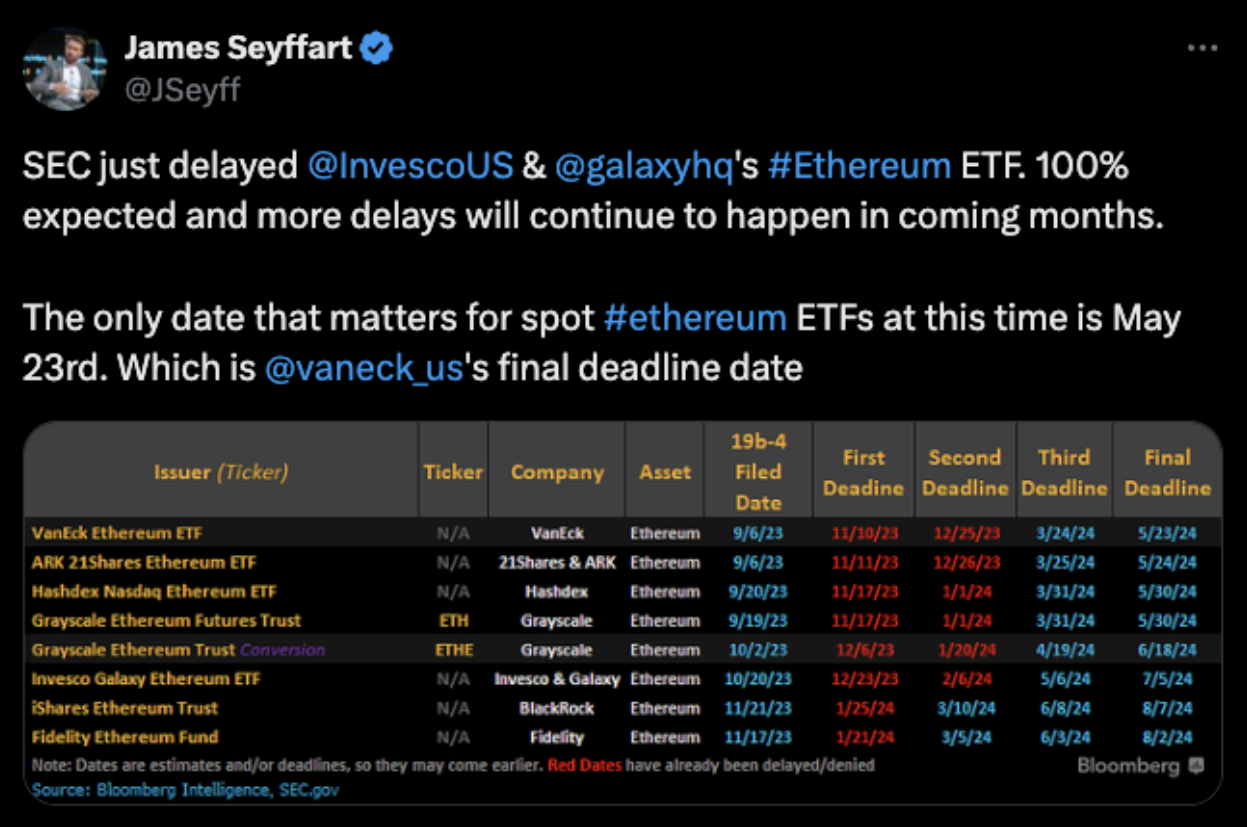Image resolution: width=1247 pixels, height=827 pixels.
Task: Click the Final Deadline column header
Action: [1167, 472]
